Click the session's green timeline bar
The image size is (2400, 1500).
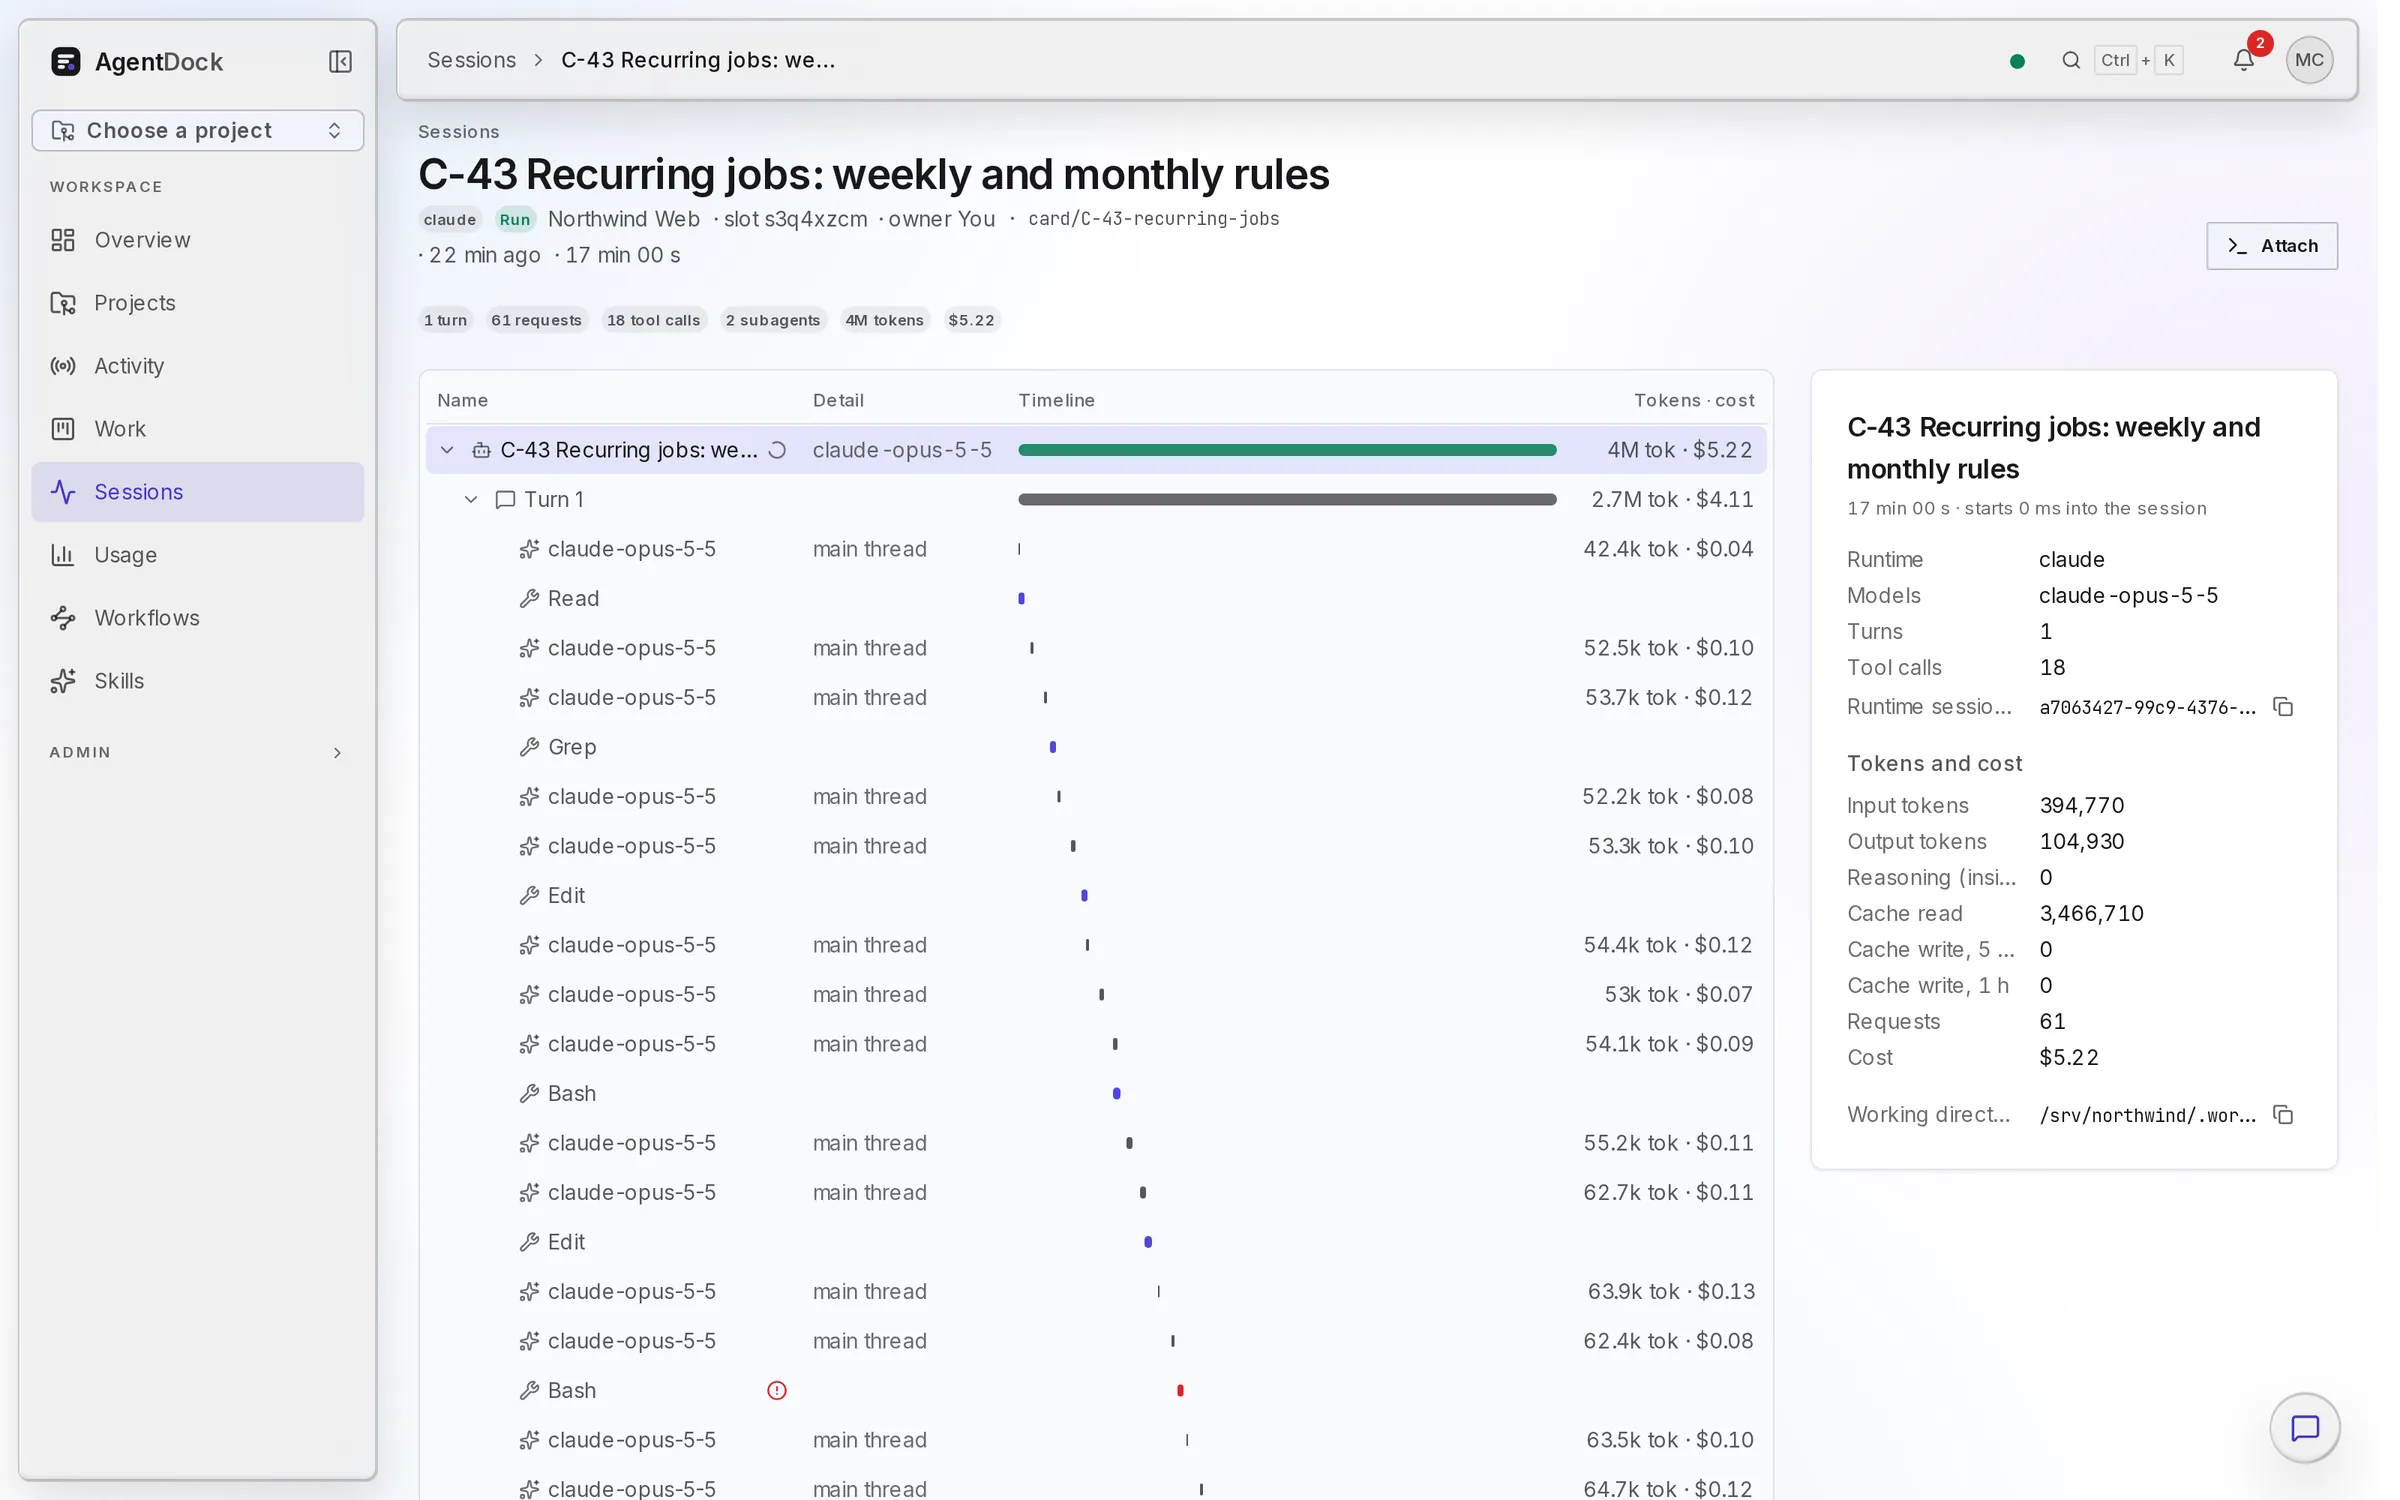tap(1287, 450)
